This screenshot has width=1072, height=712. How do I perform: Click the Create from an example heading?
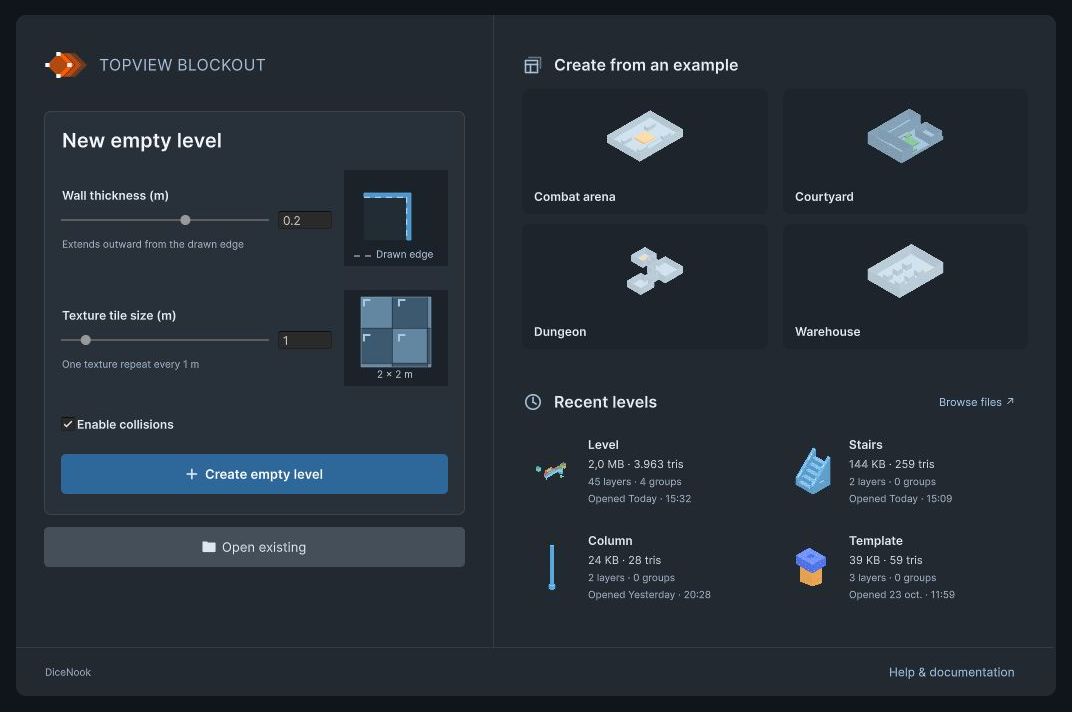[646, 65]
